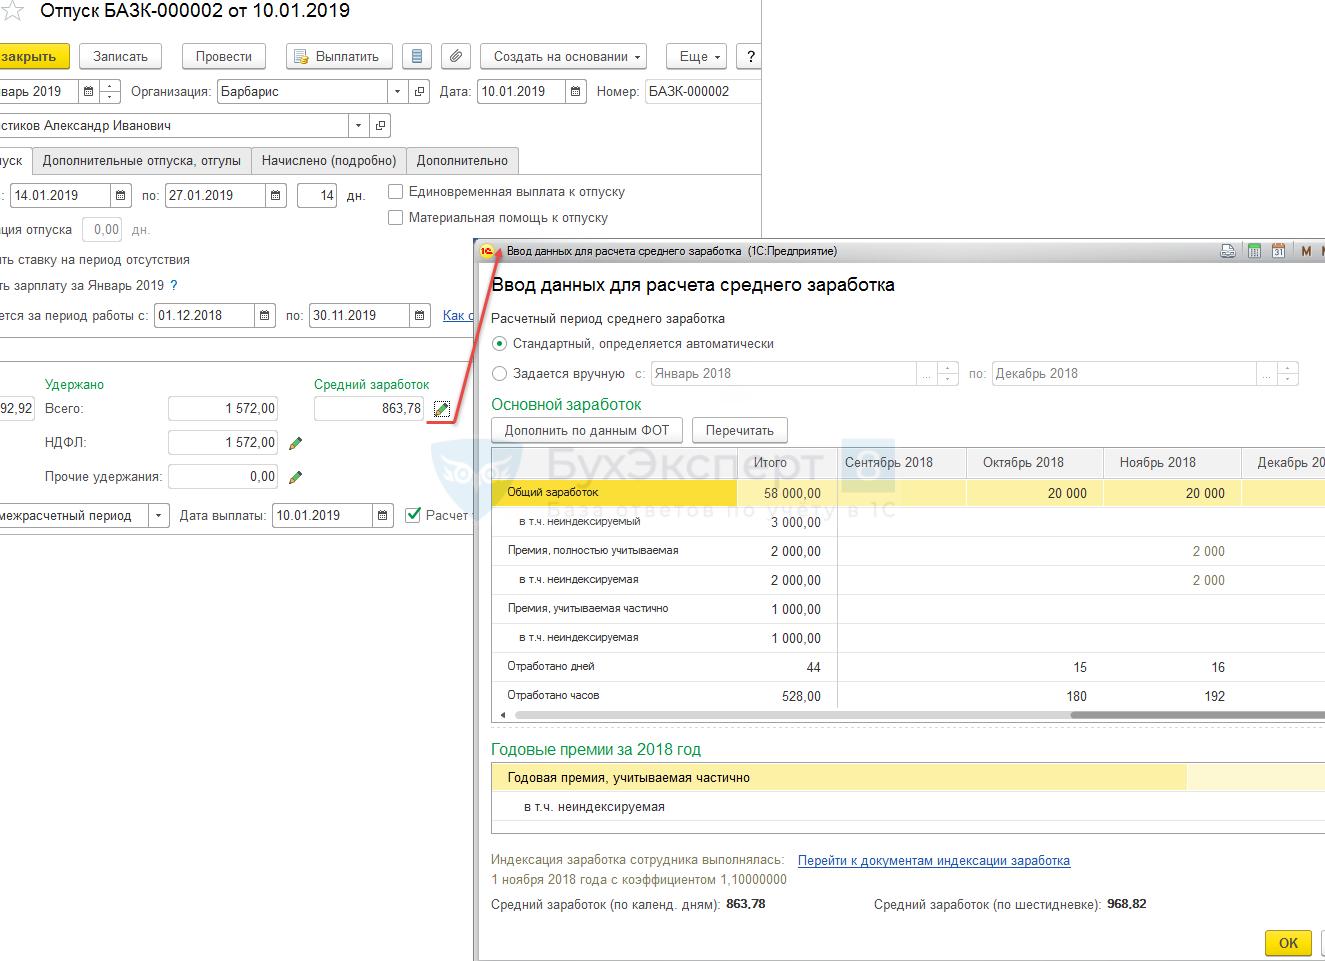Viewport: 1325px width, 961px height.
Task: Open the calendar icon in the dialog title bar
Action: (x=1278, y=251)
